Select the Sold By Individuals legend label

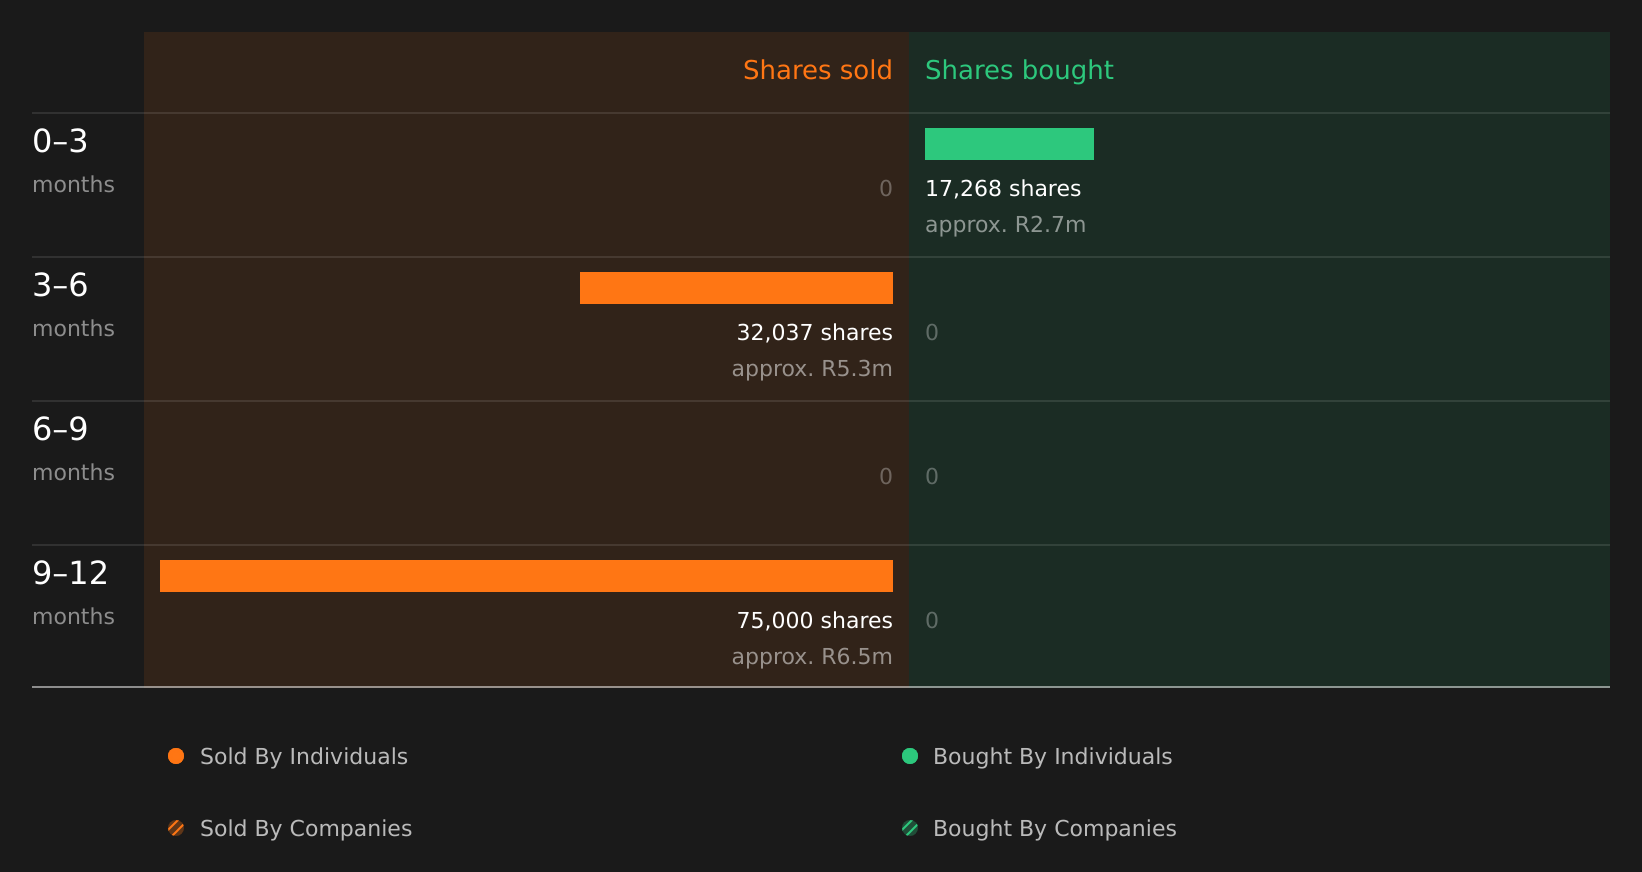point(304,757)
